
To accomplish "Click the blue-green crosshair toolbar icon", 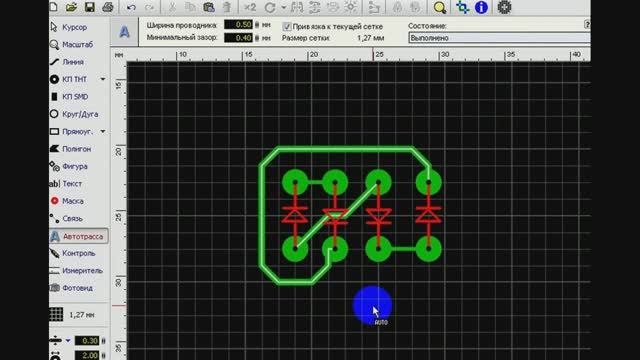I will coord(462,7).
